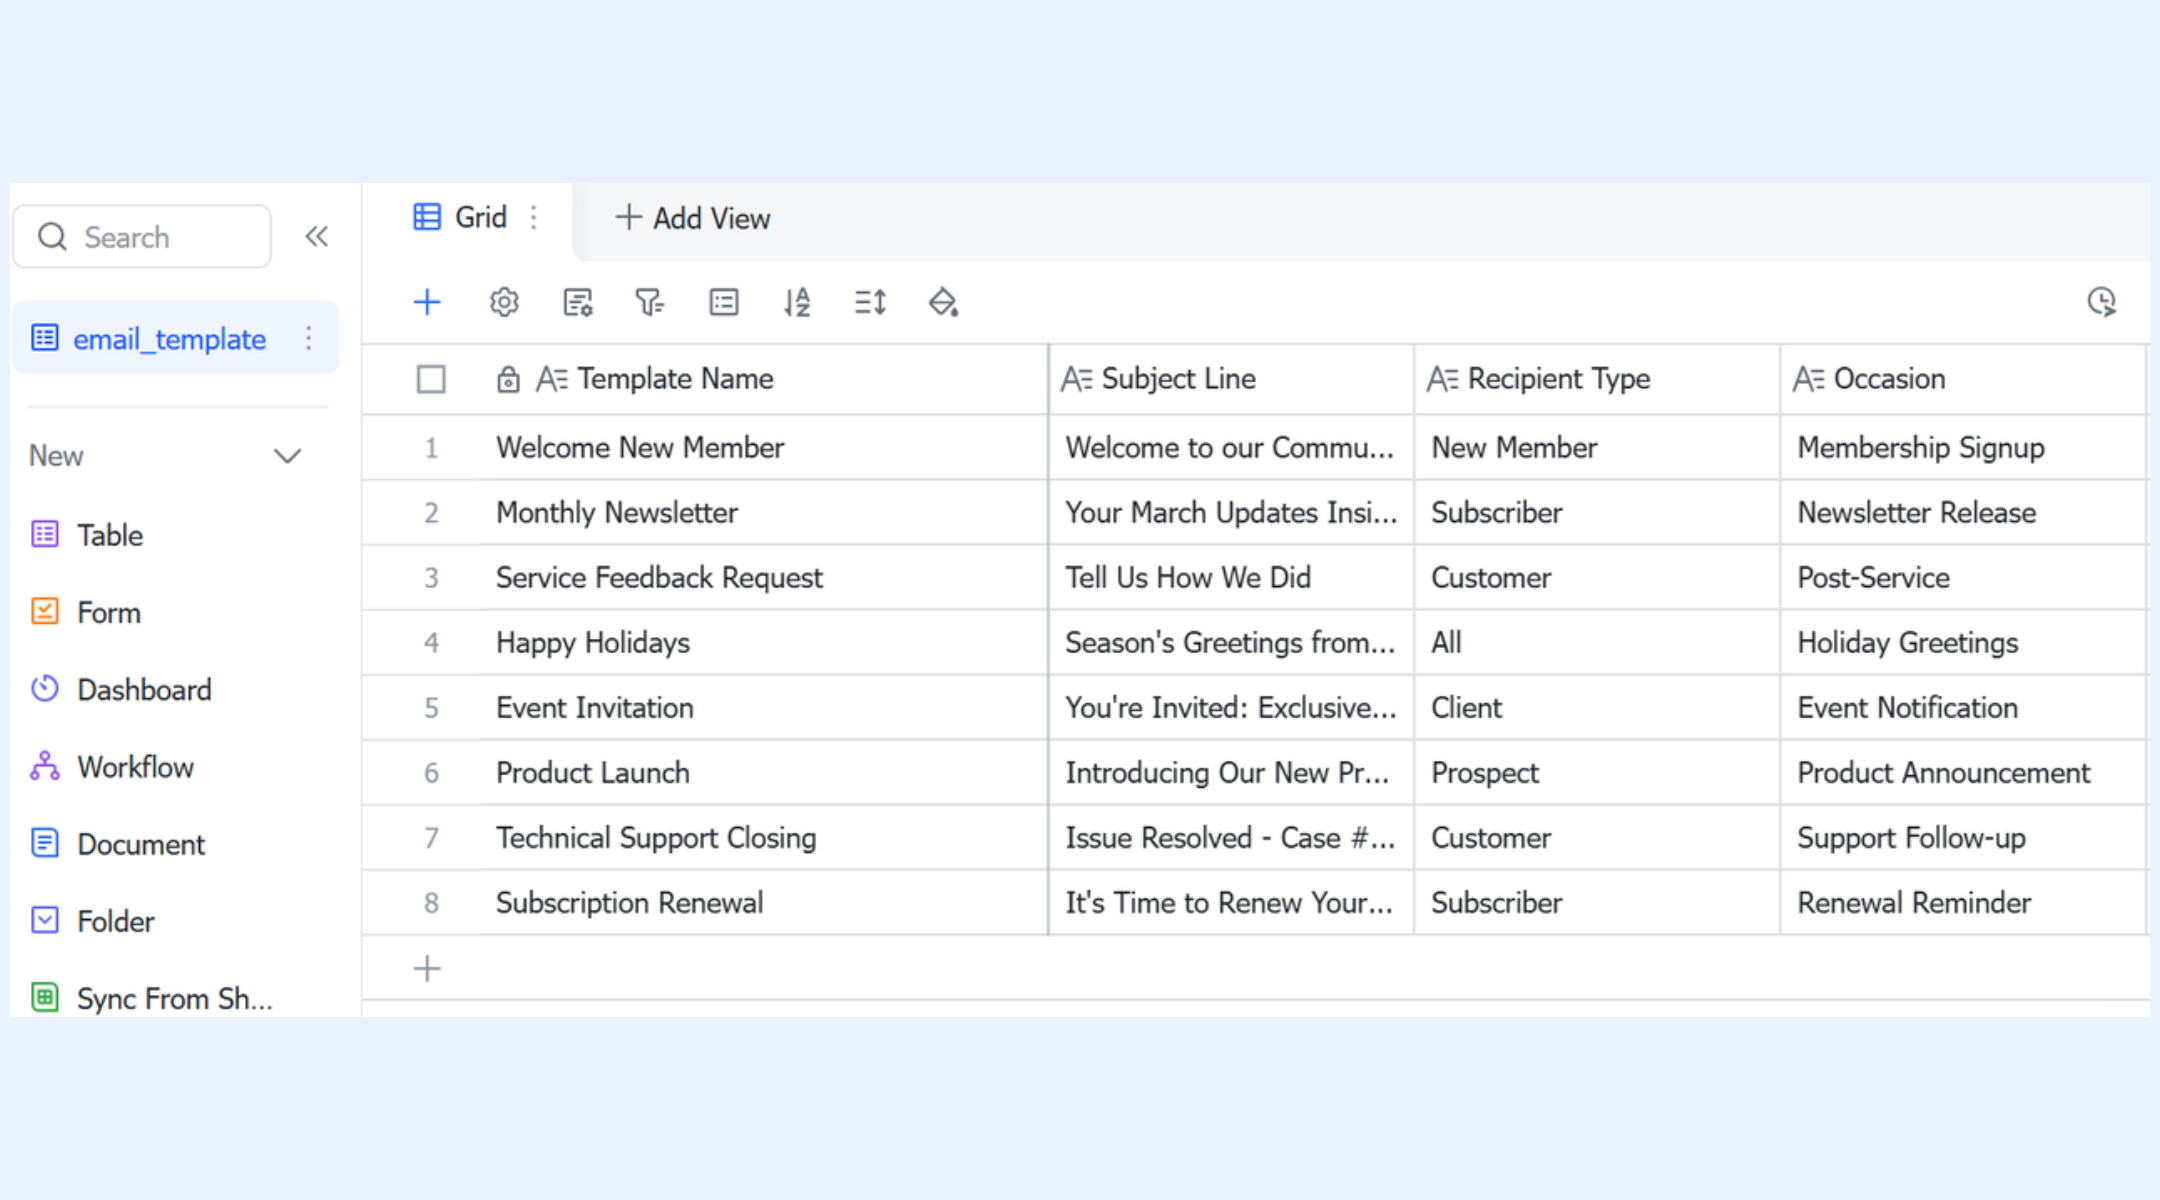Click the 'Membership Signup' cell
The width and height of the screenshot is (2160, 1200).
[x=1964, y=447]
